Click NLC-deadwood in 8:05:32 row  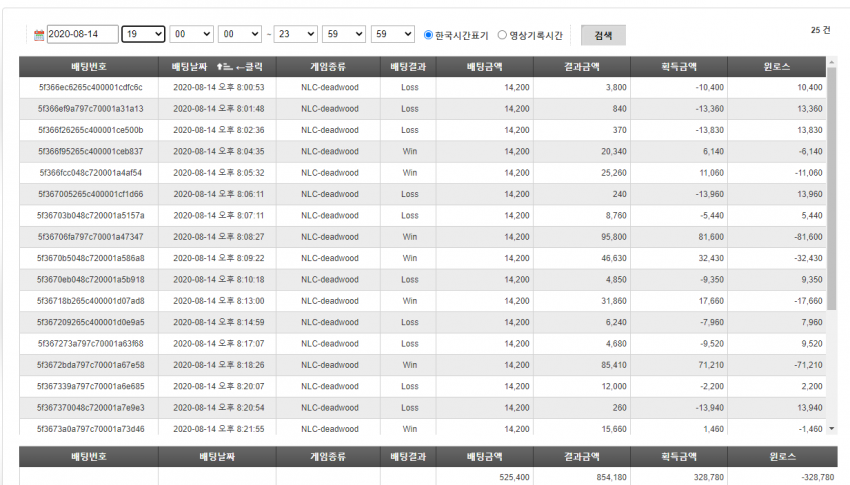click(330, 173)
